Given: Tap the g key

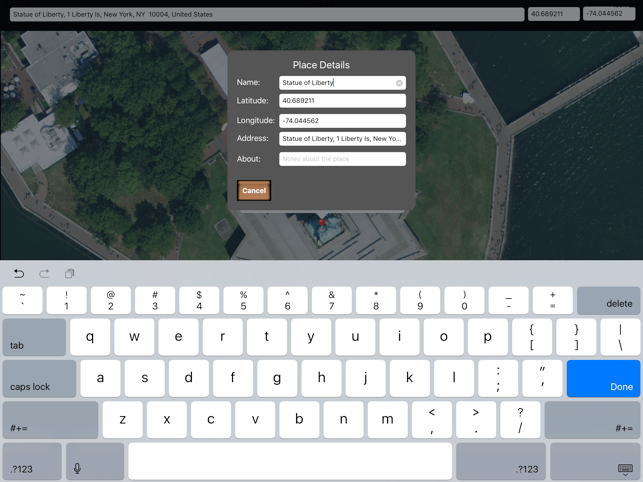Looking at the screenshot, I should (x=277, y=379).
